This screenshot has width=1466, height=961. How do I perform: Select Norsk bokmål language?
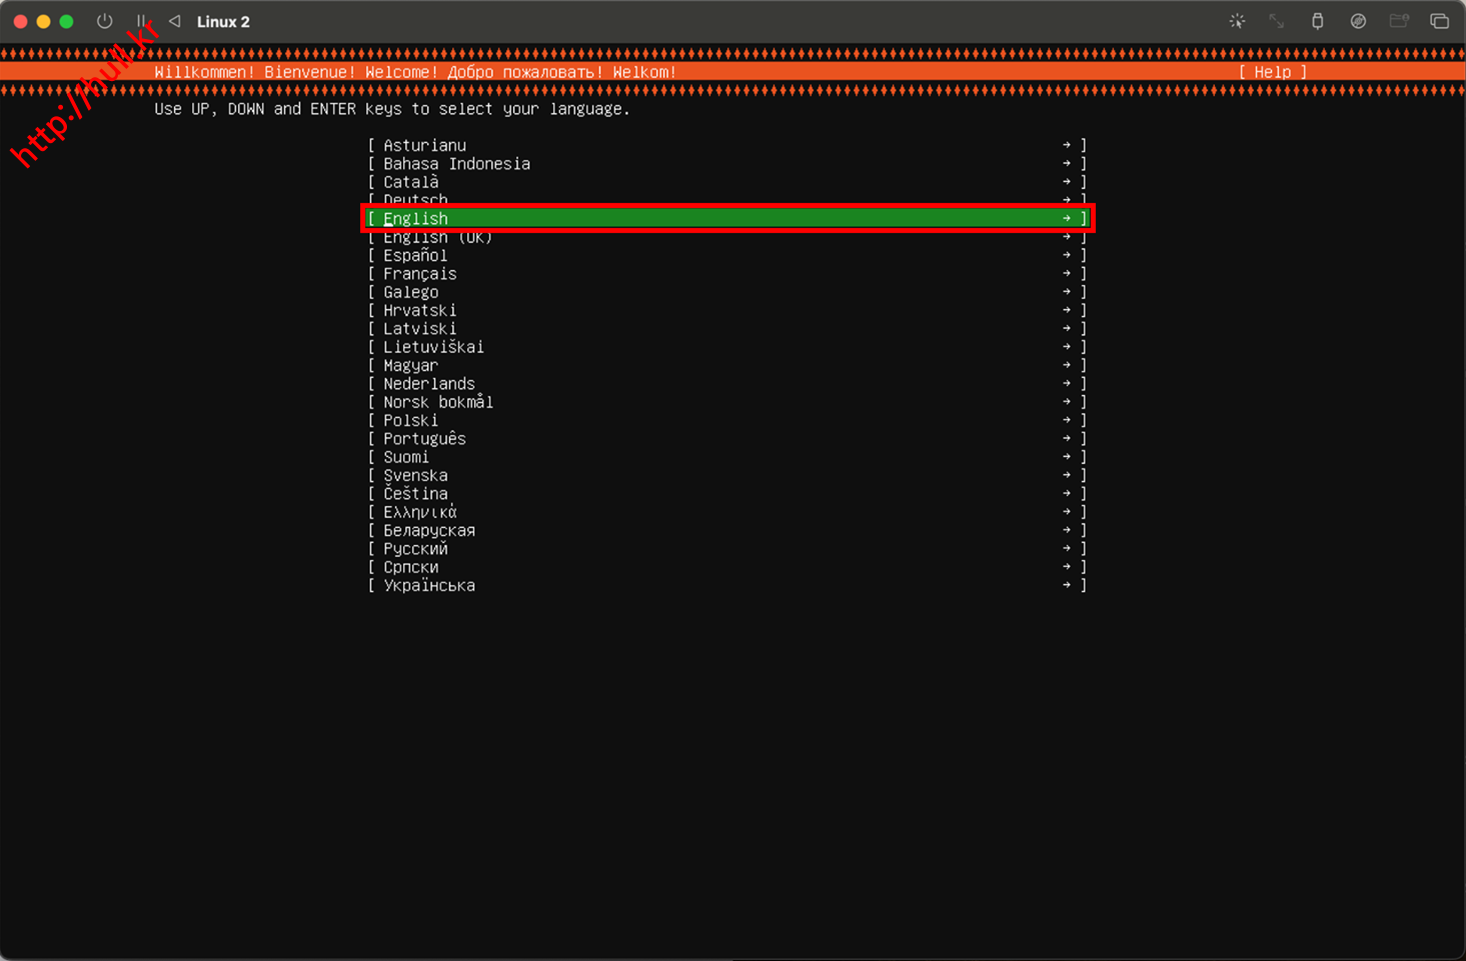click(727, 402)
